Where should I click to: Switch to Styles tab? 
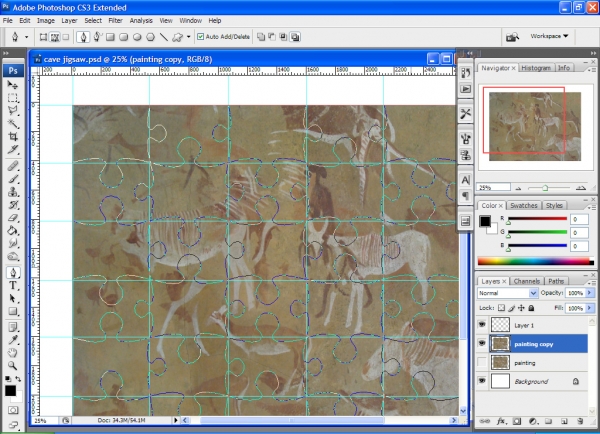[554, 206]
